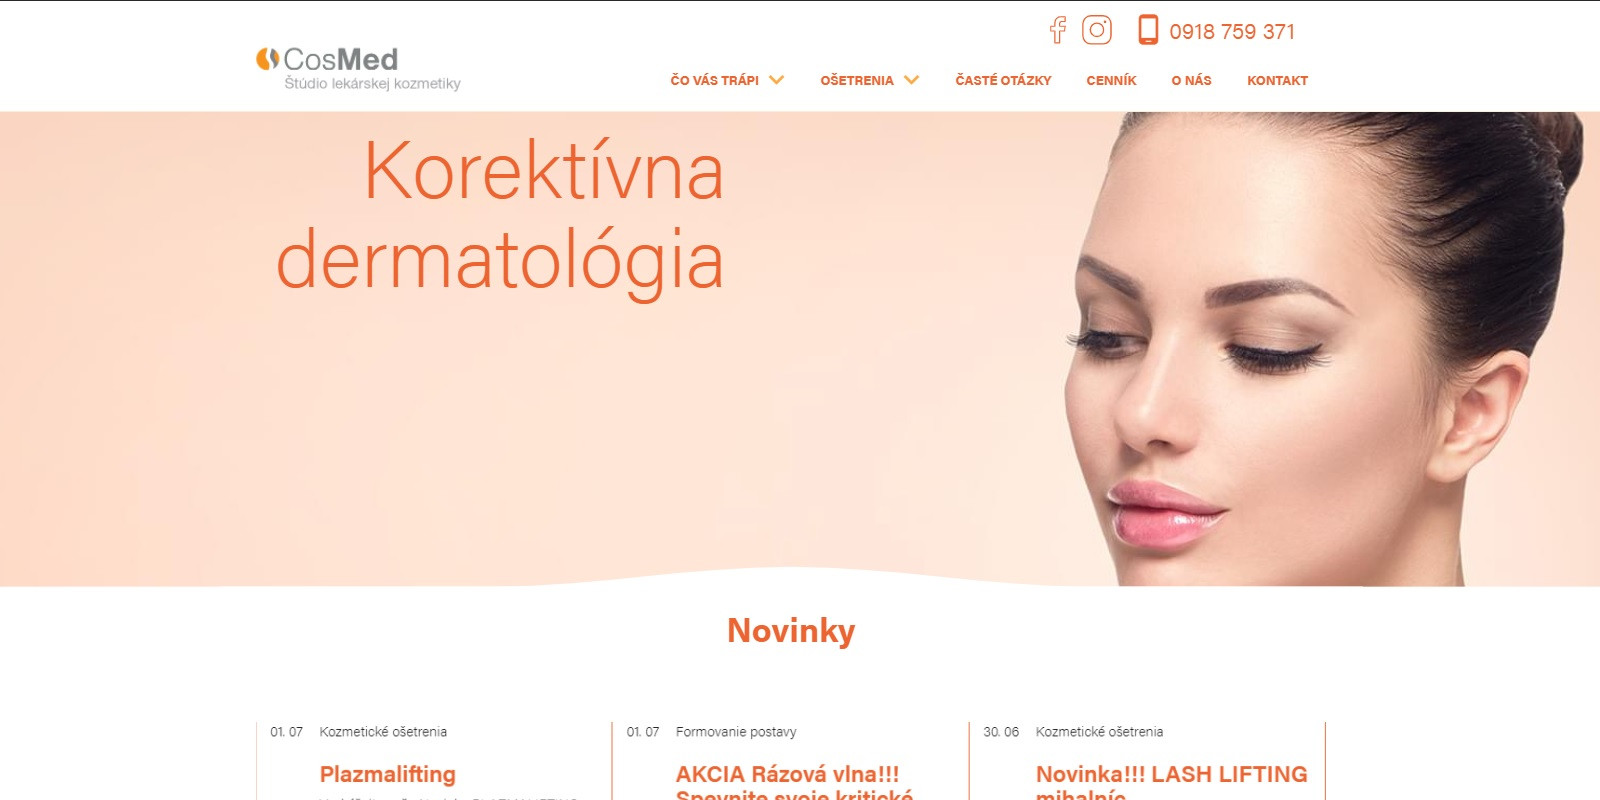
Task: Select Kozmetické ošetrenia category above Plazmalifting
Action: coord(383,732)
